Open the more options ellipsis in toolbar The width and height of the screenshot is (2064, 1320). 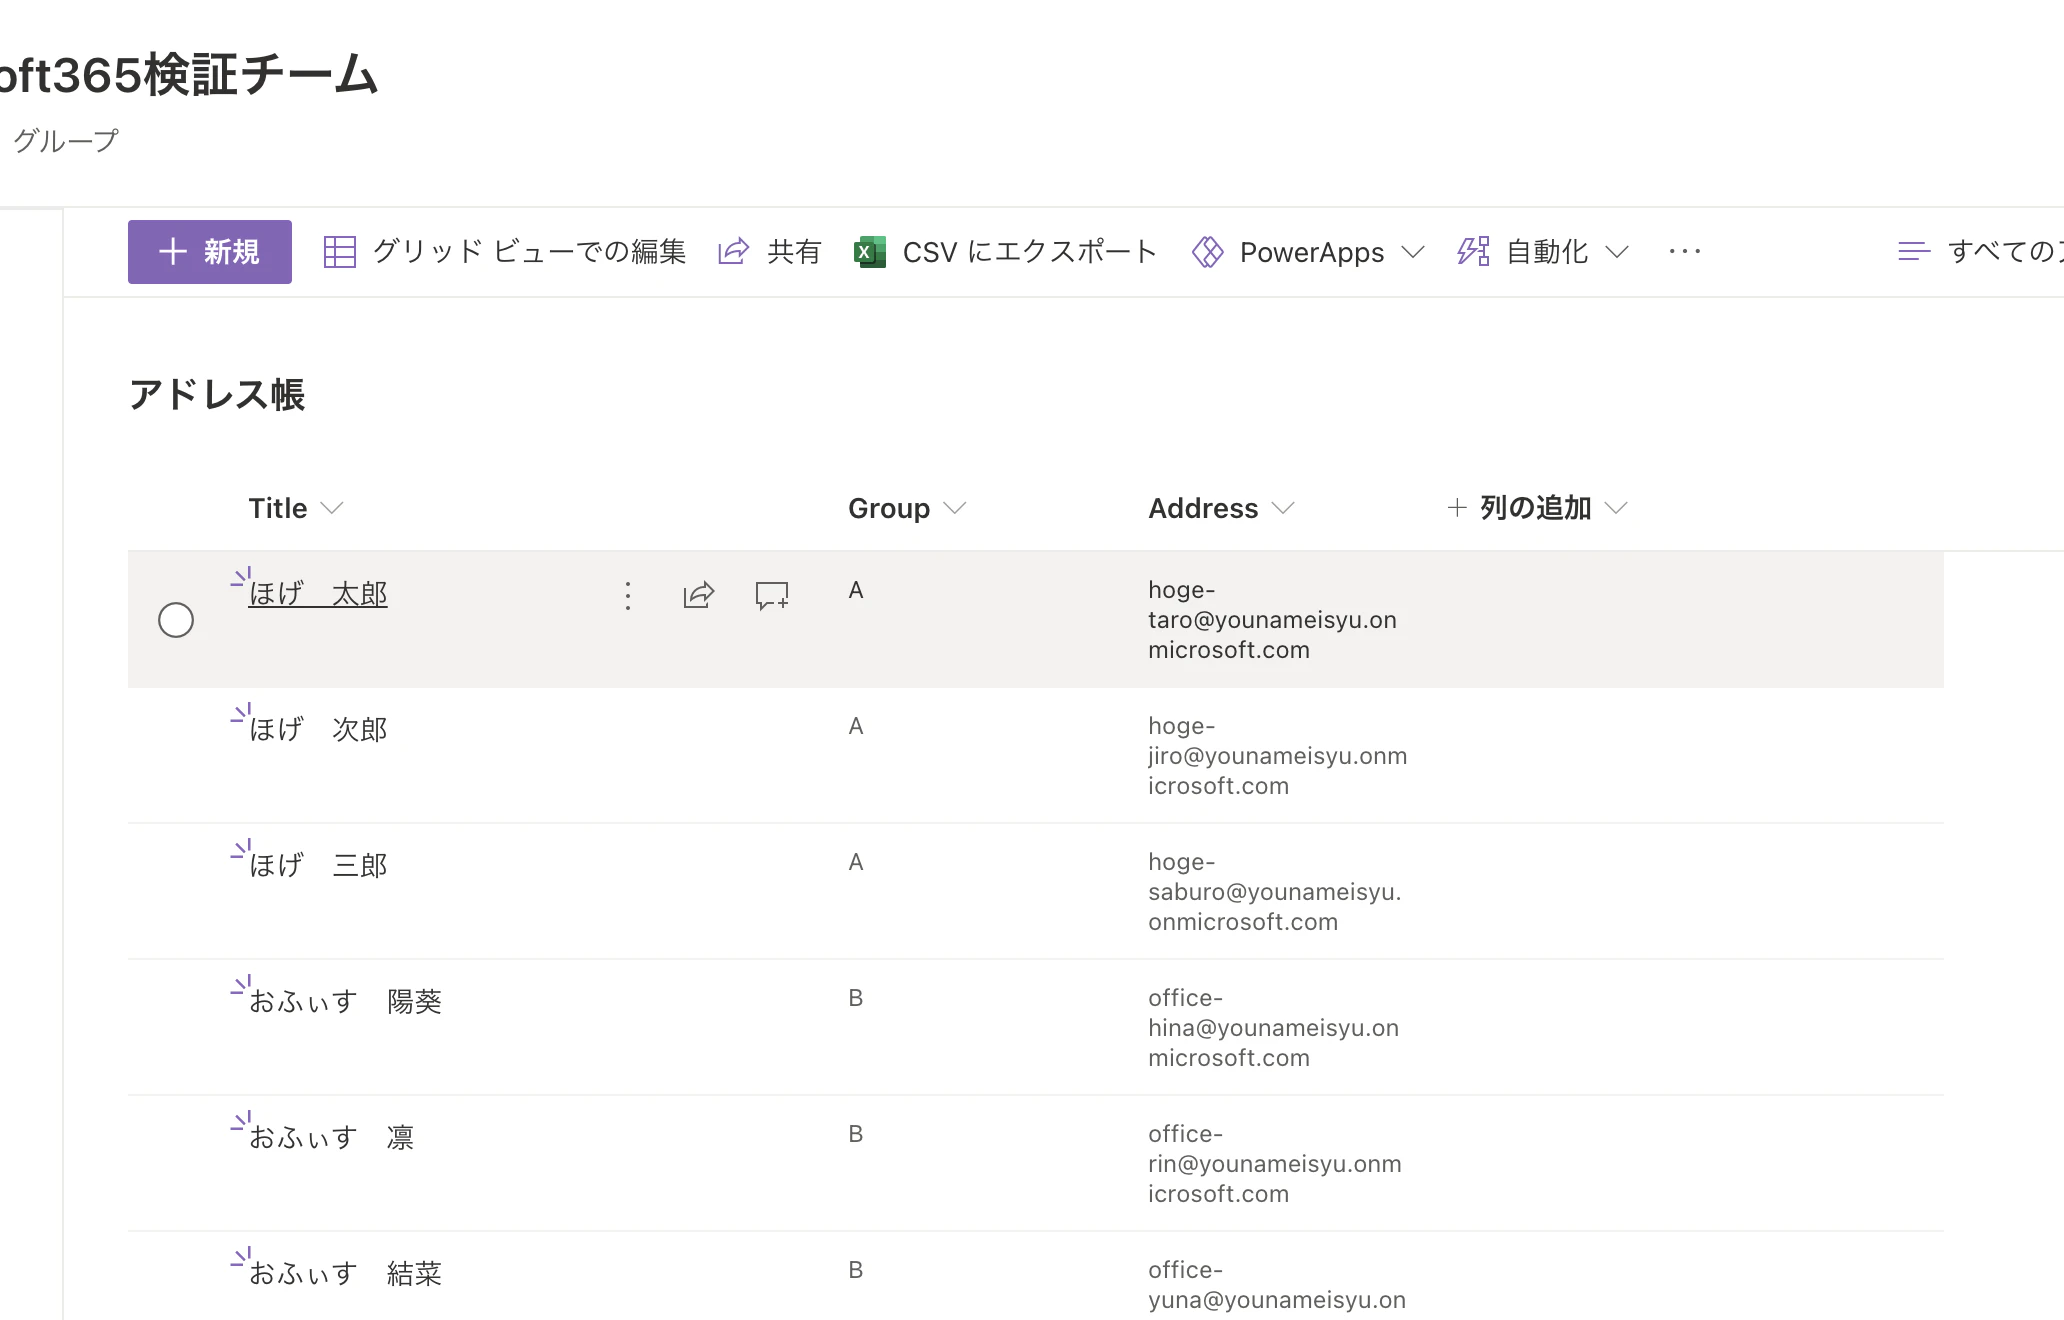pos(1685,252)
